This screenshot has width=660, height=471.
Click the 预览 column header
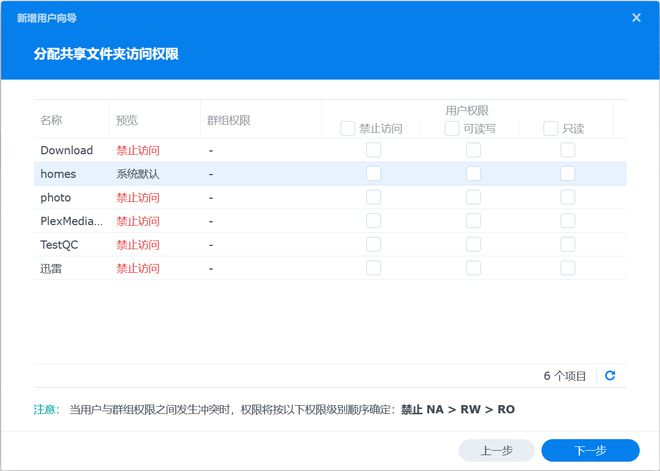tap(127, 120)
